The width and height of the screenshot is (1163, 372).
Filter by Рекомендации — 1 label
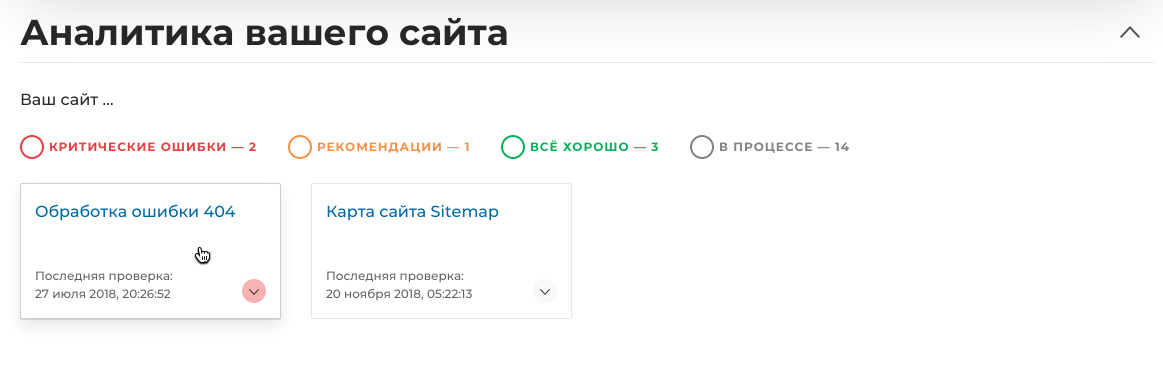394,147
